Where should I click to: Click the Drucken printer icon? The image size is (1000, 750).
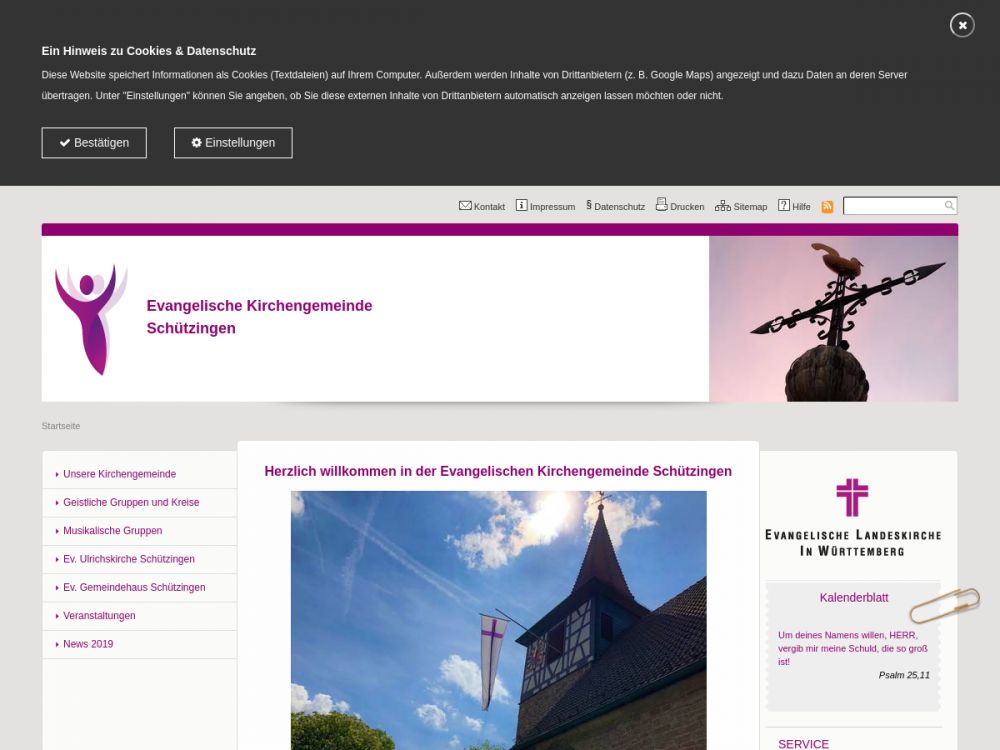[661, 205]
